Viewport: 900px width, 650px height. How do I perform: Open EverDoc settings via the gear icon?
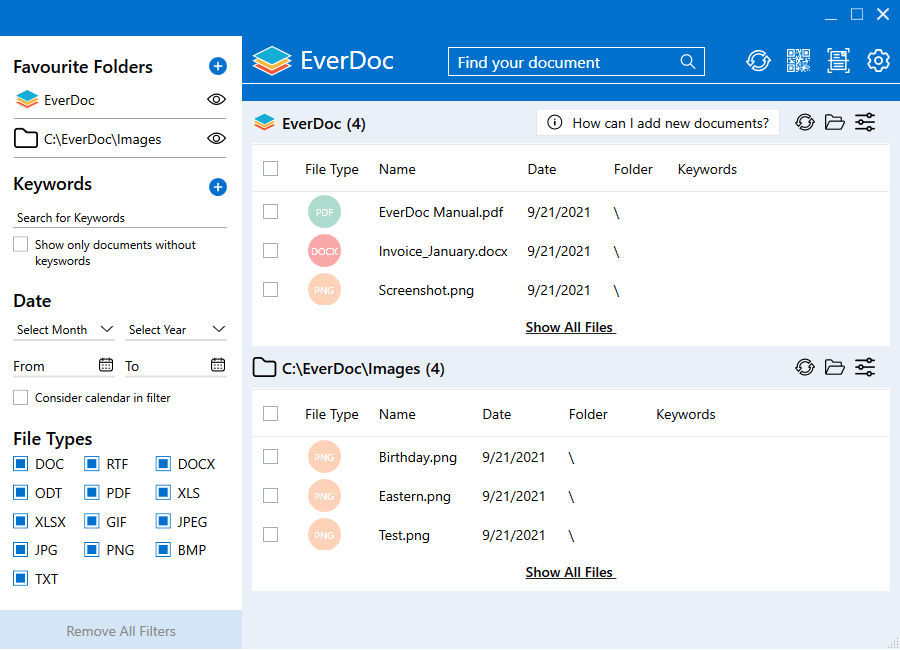click(x=878, y=60)
